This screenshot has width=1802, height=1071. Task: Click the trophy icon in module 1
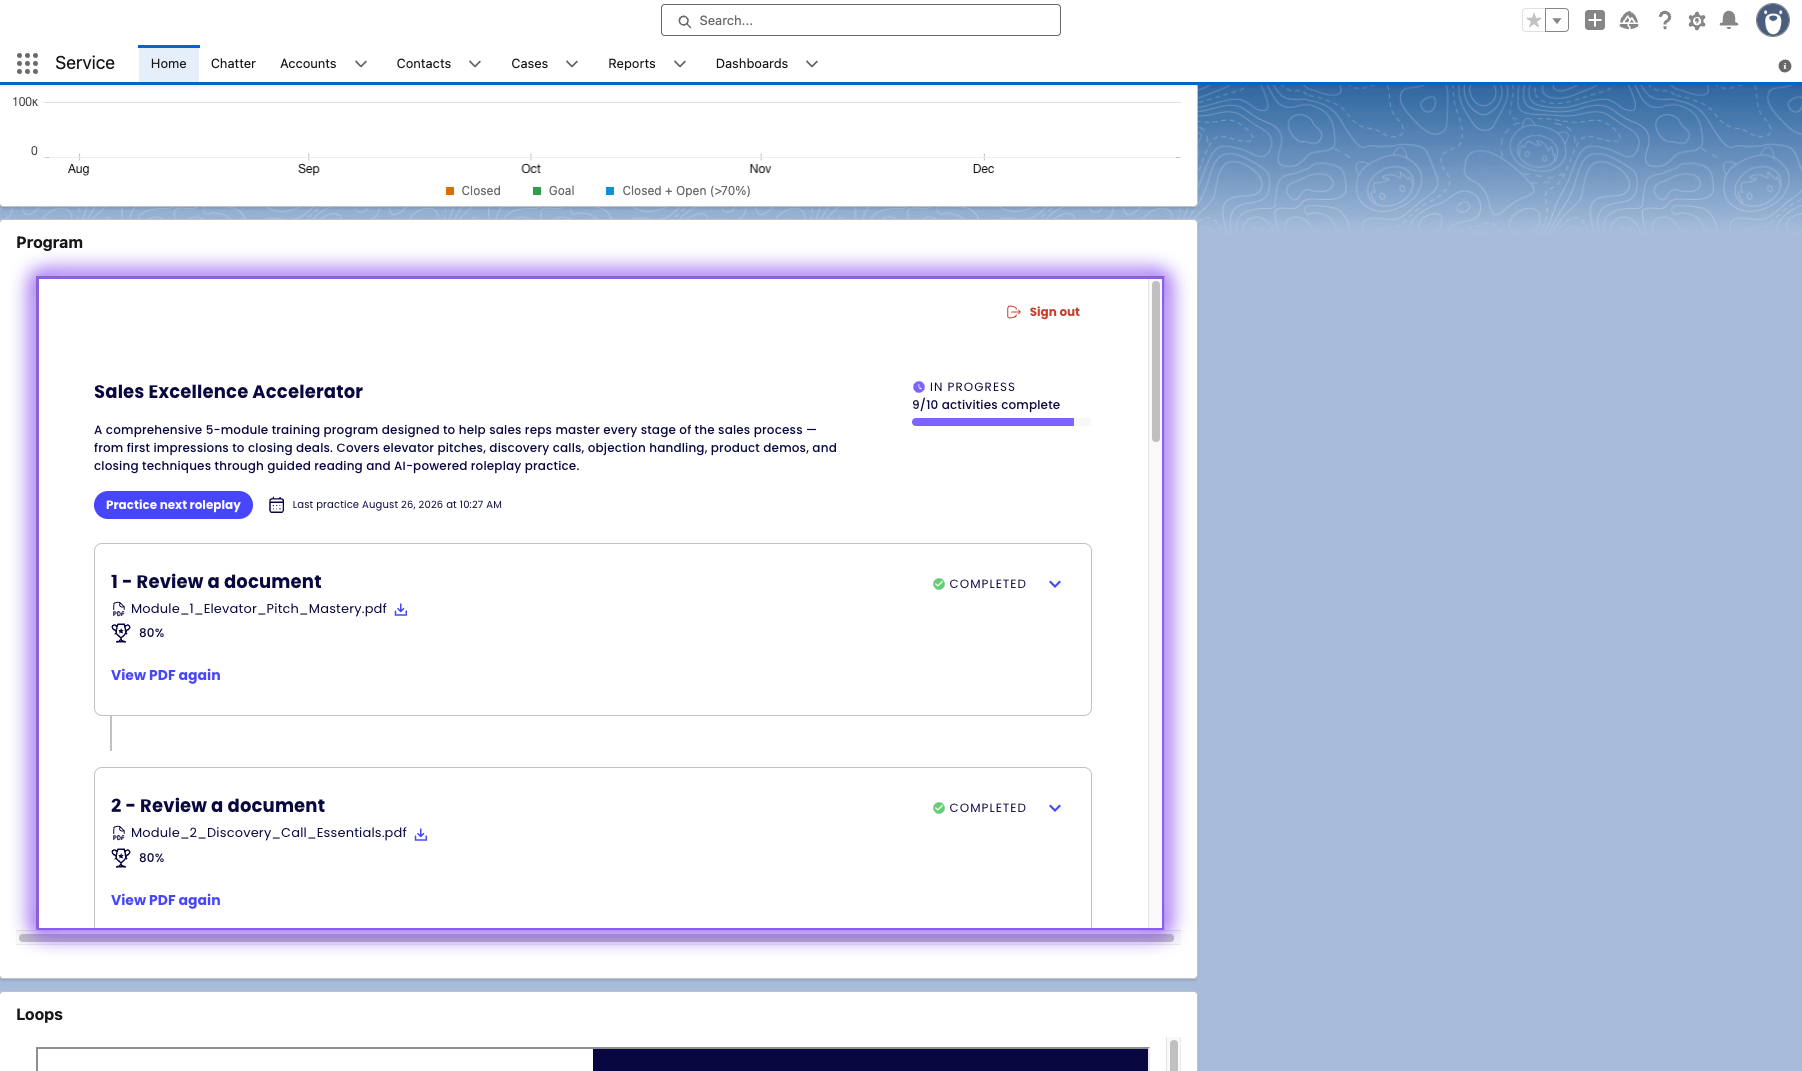coord(121,632)
